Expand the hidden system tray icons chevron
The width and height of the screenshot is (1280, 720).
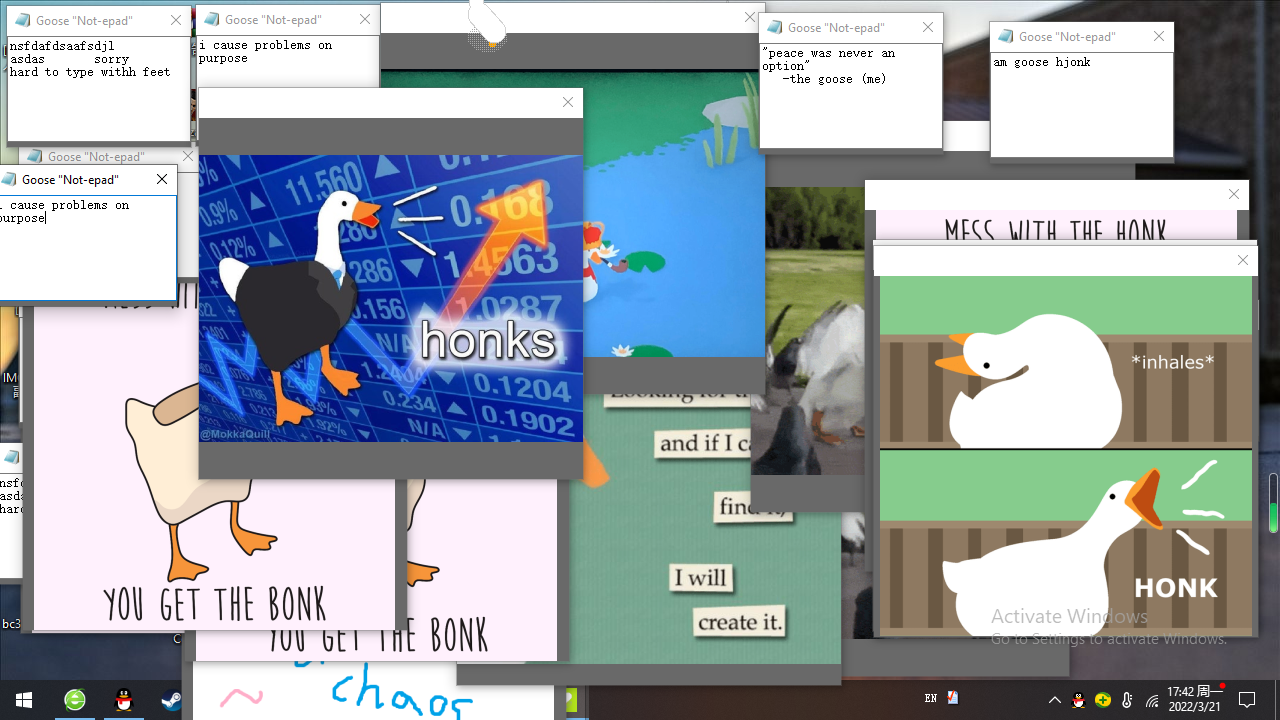pyautogui.click(x=1054, y=700)
